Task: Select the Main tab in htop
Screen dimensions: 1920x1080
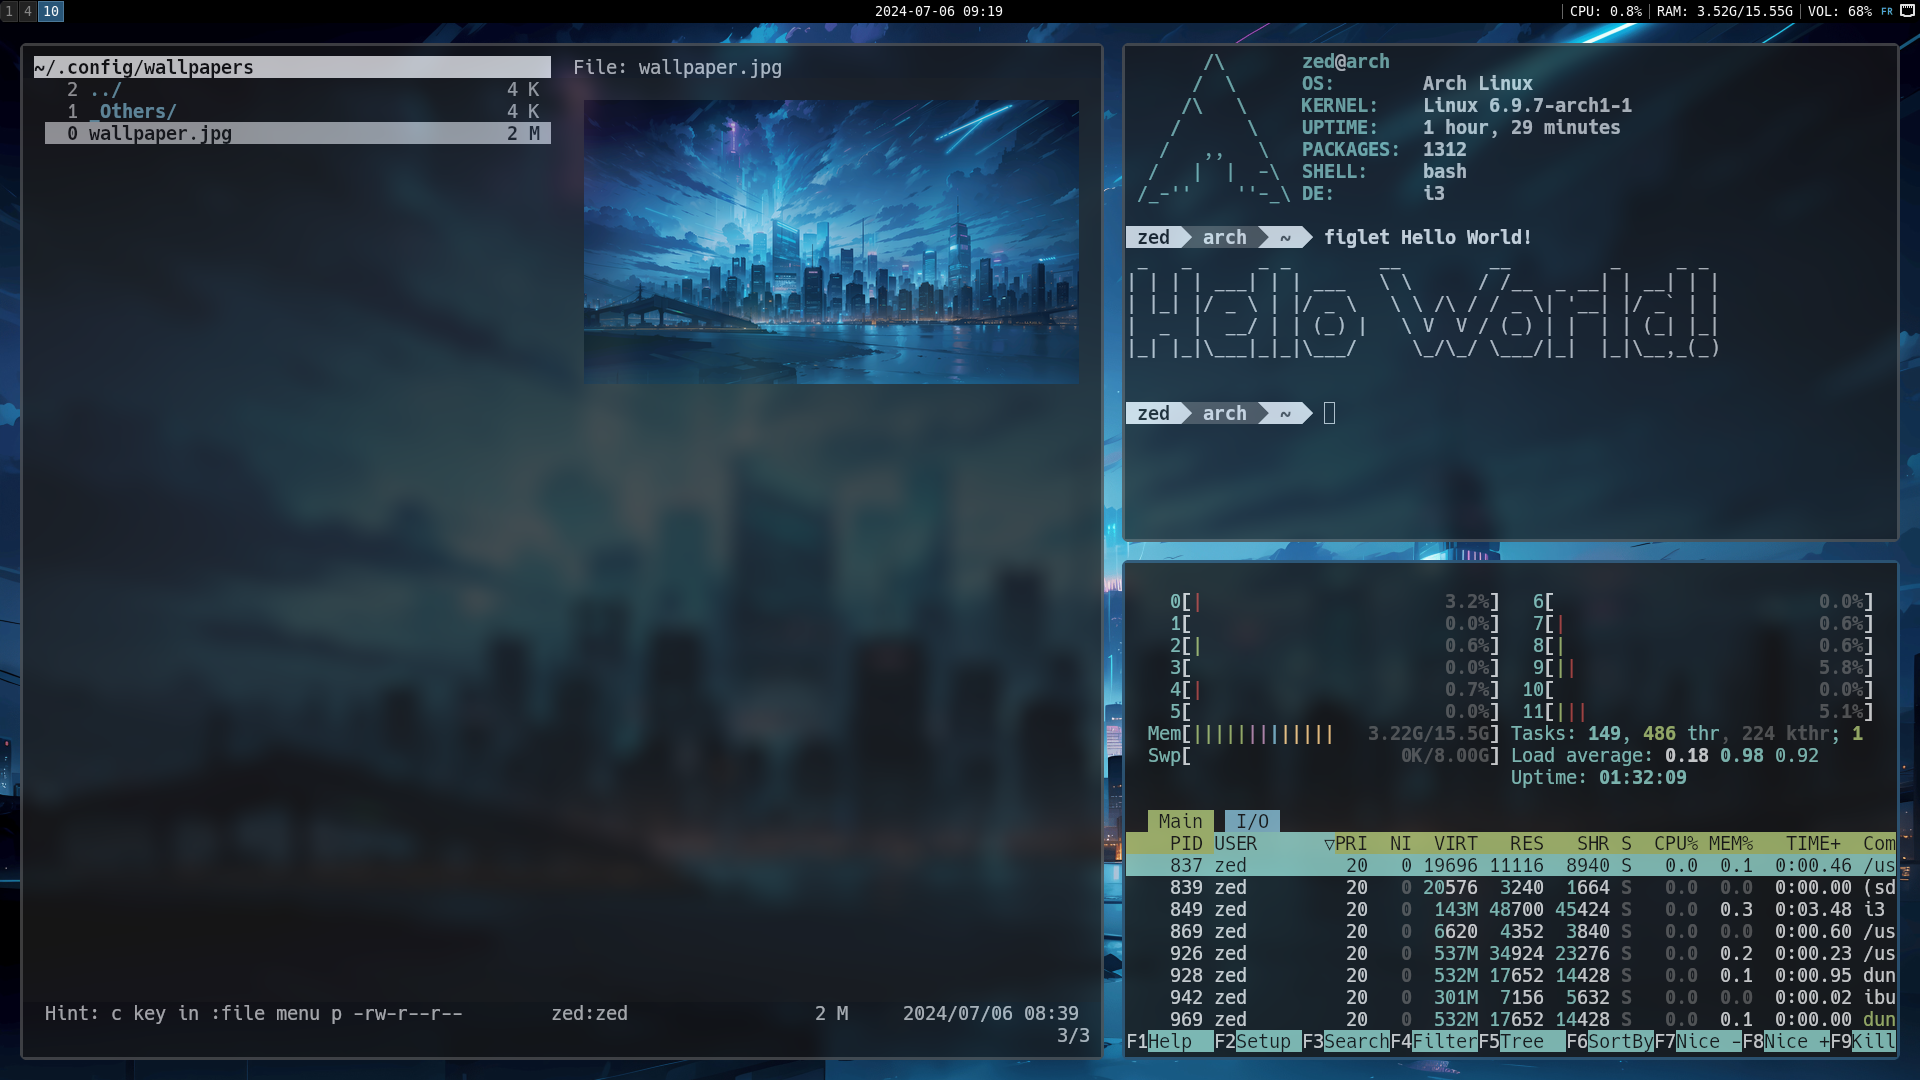Action: point(1180,821)
